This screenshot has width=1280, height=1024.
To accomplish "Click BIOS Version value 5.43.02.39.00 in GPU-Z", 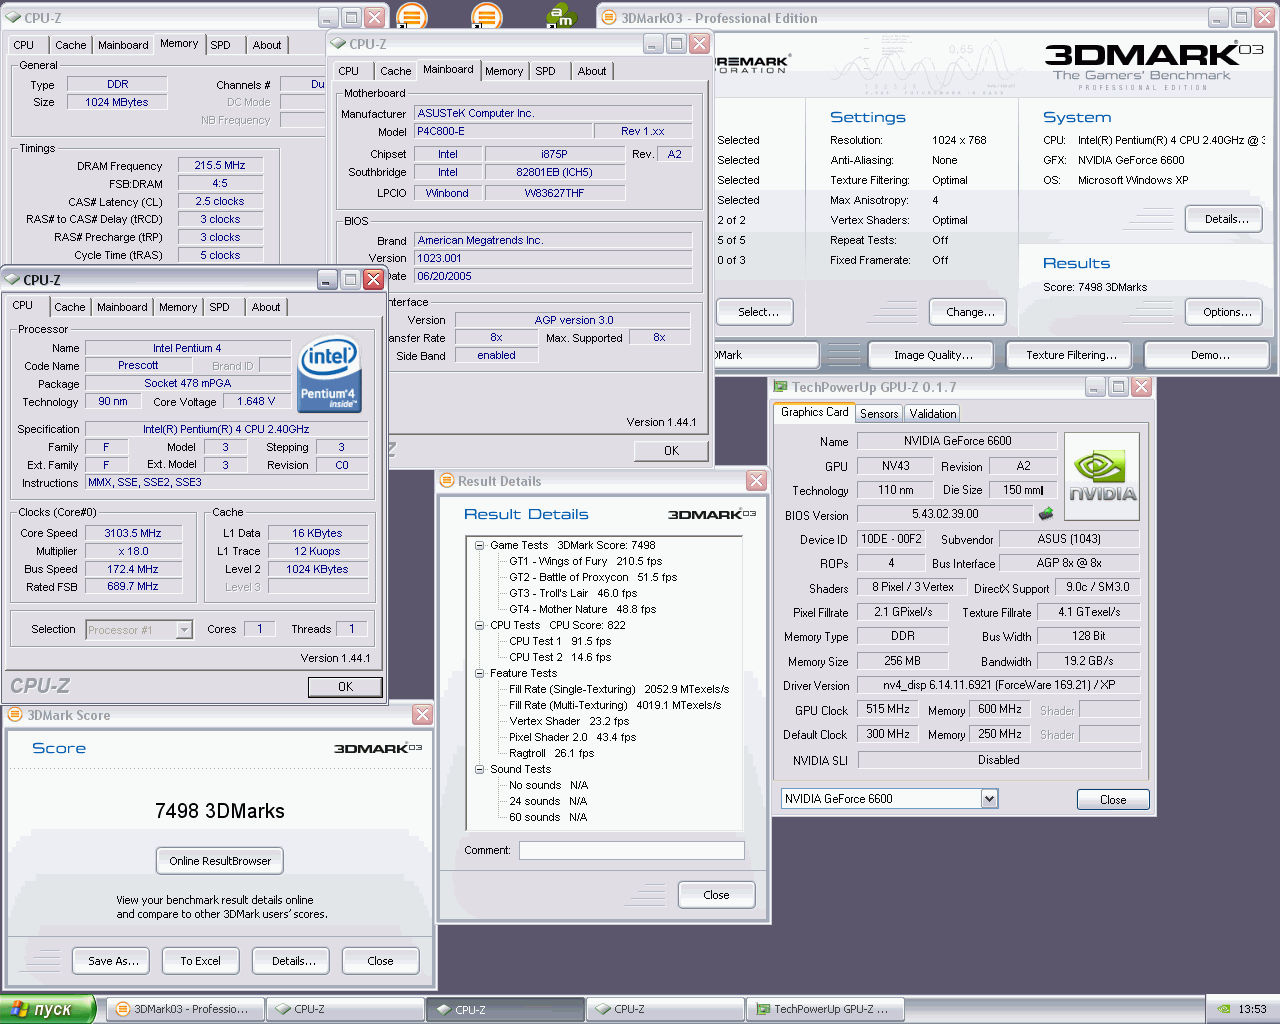I will pos(945,514).
